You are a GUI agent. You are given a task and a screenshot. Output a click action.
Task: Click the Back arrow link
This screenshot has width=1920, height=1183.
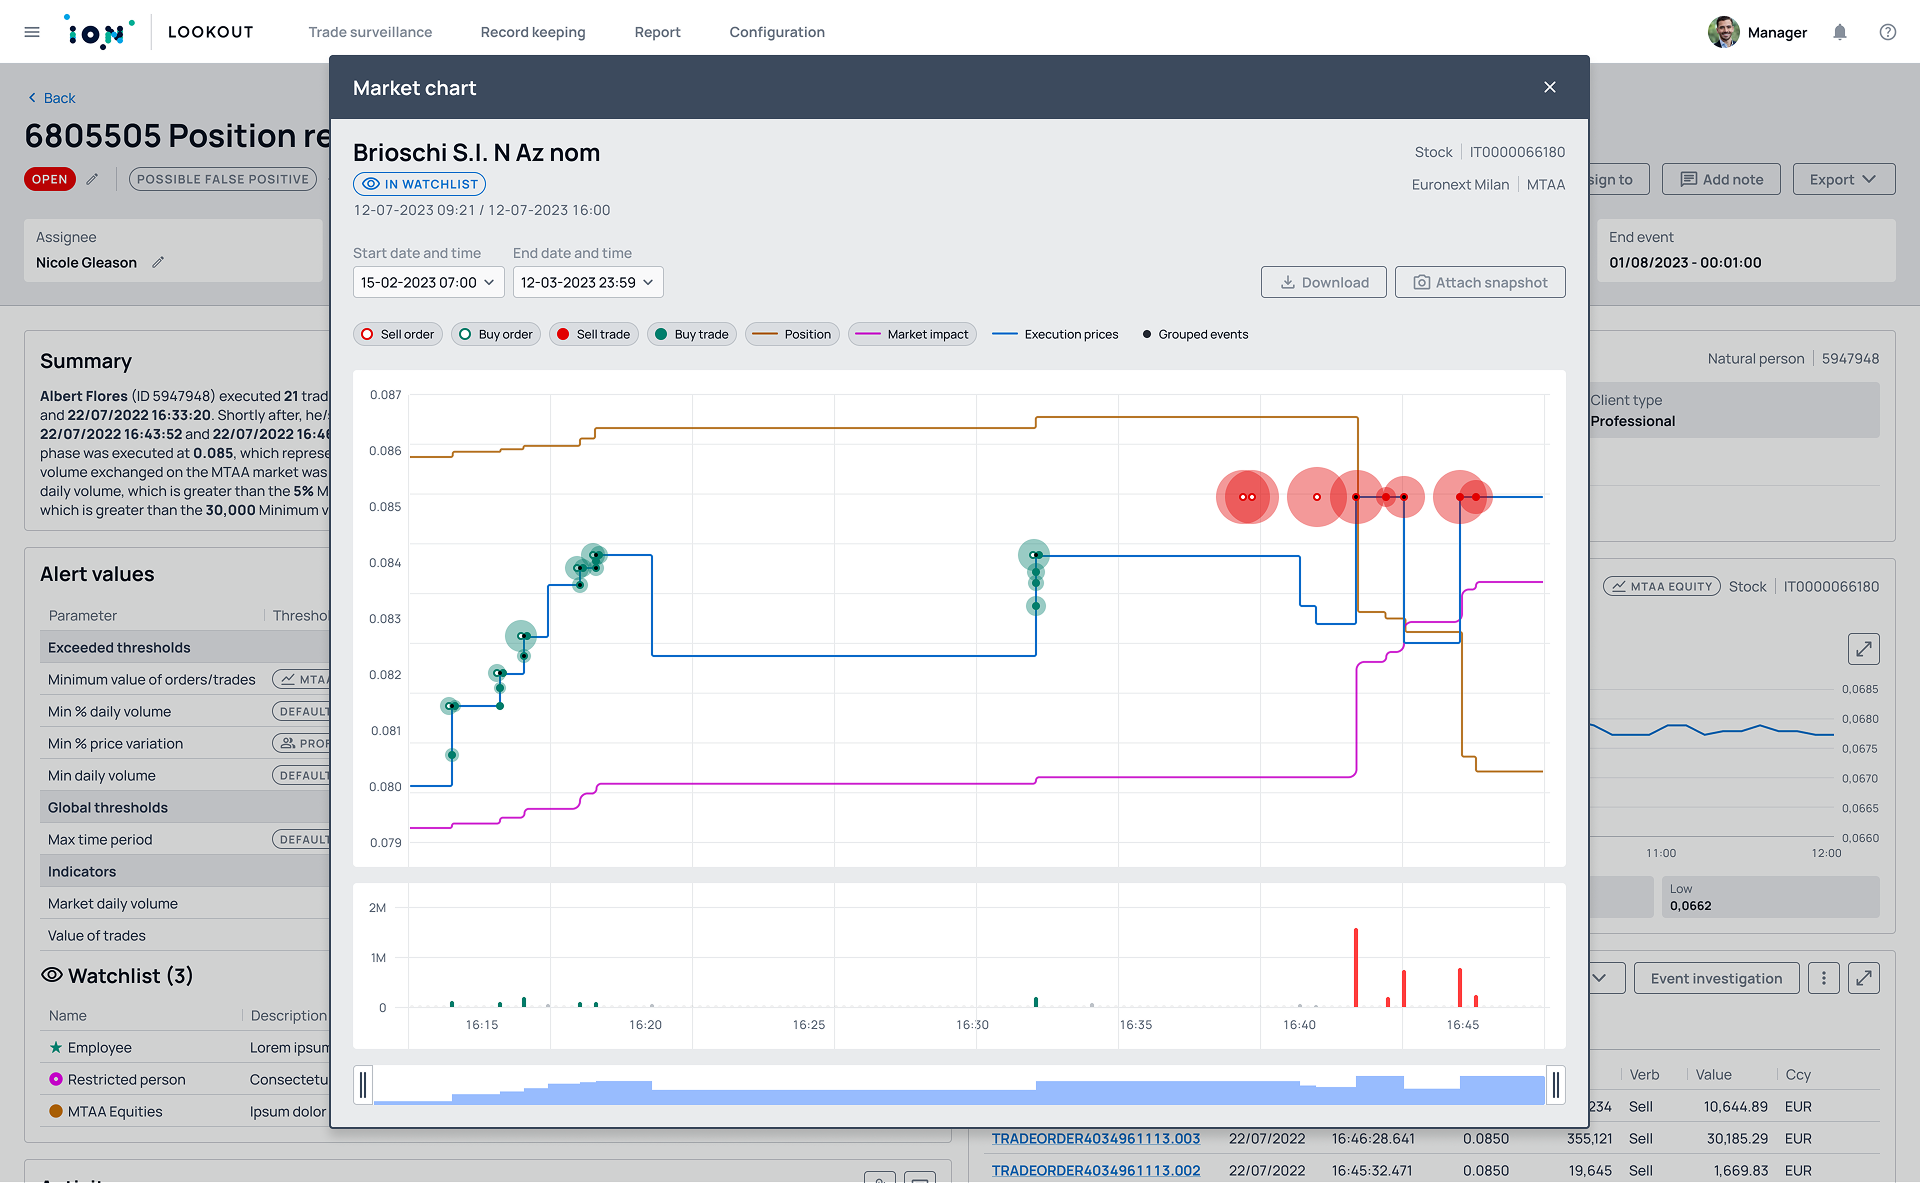(x=51, y=98)
